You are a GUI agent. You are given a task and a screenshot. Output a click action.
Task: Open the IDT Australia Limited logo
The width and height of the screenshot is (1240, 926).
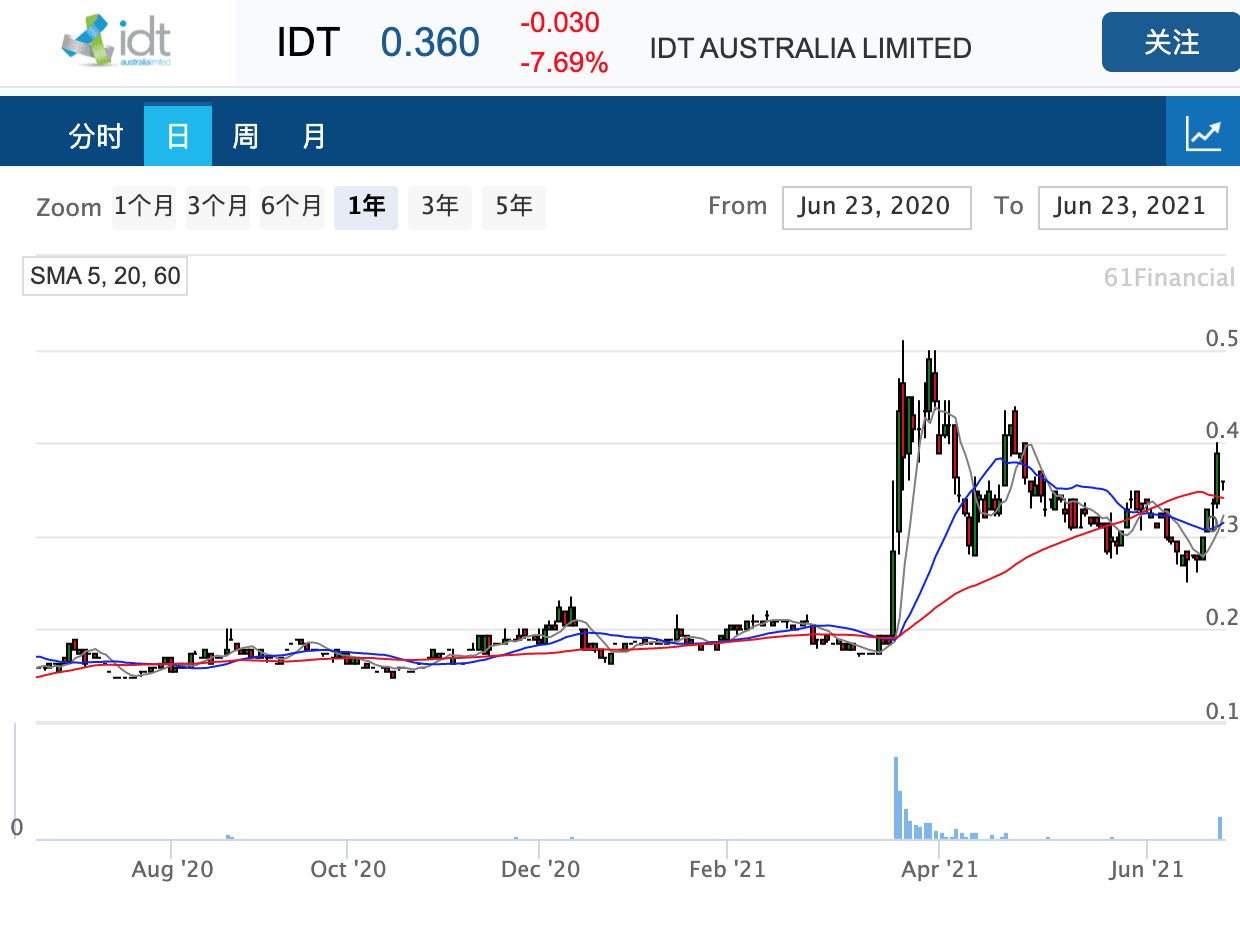click(117, 42)
